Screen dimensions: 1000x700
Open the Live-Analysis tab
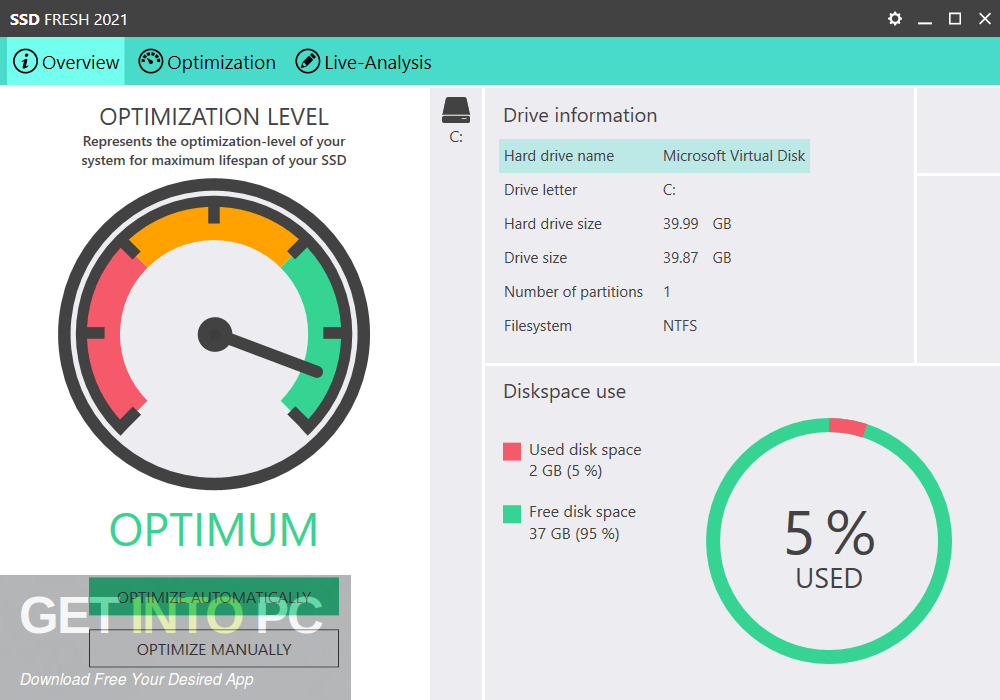click(x=363, y=61)
